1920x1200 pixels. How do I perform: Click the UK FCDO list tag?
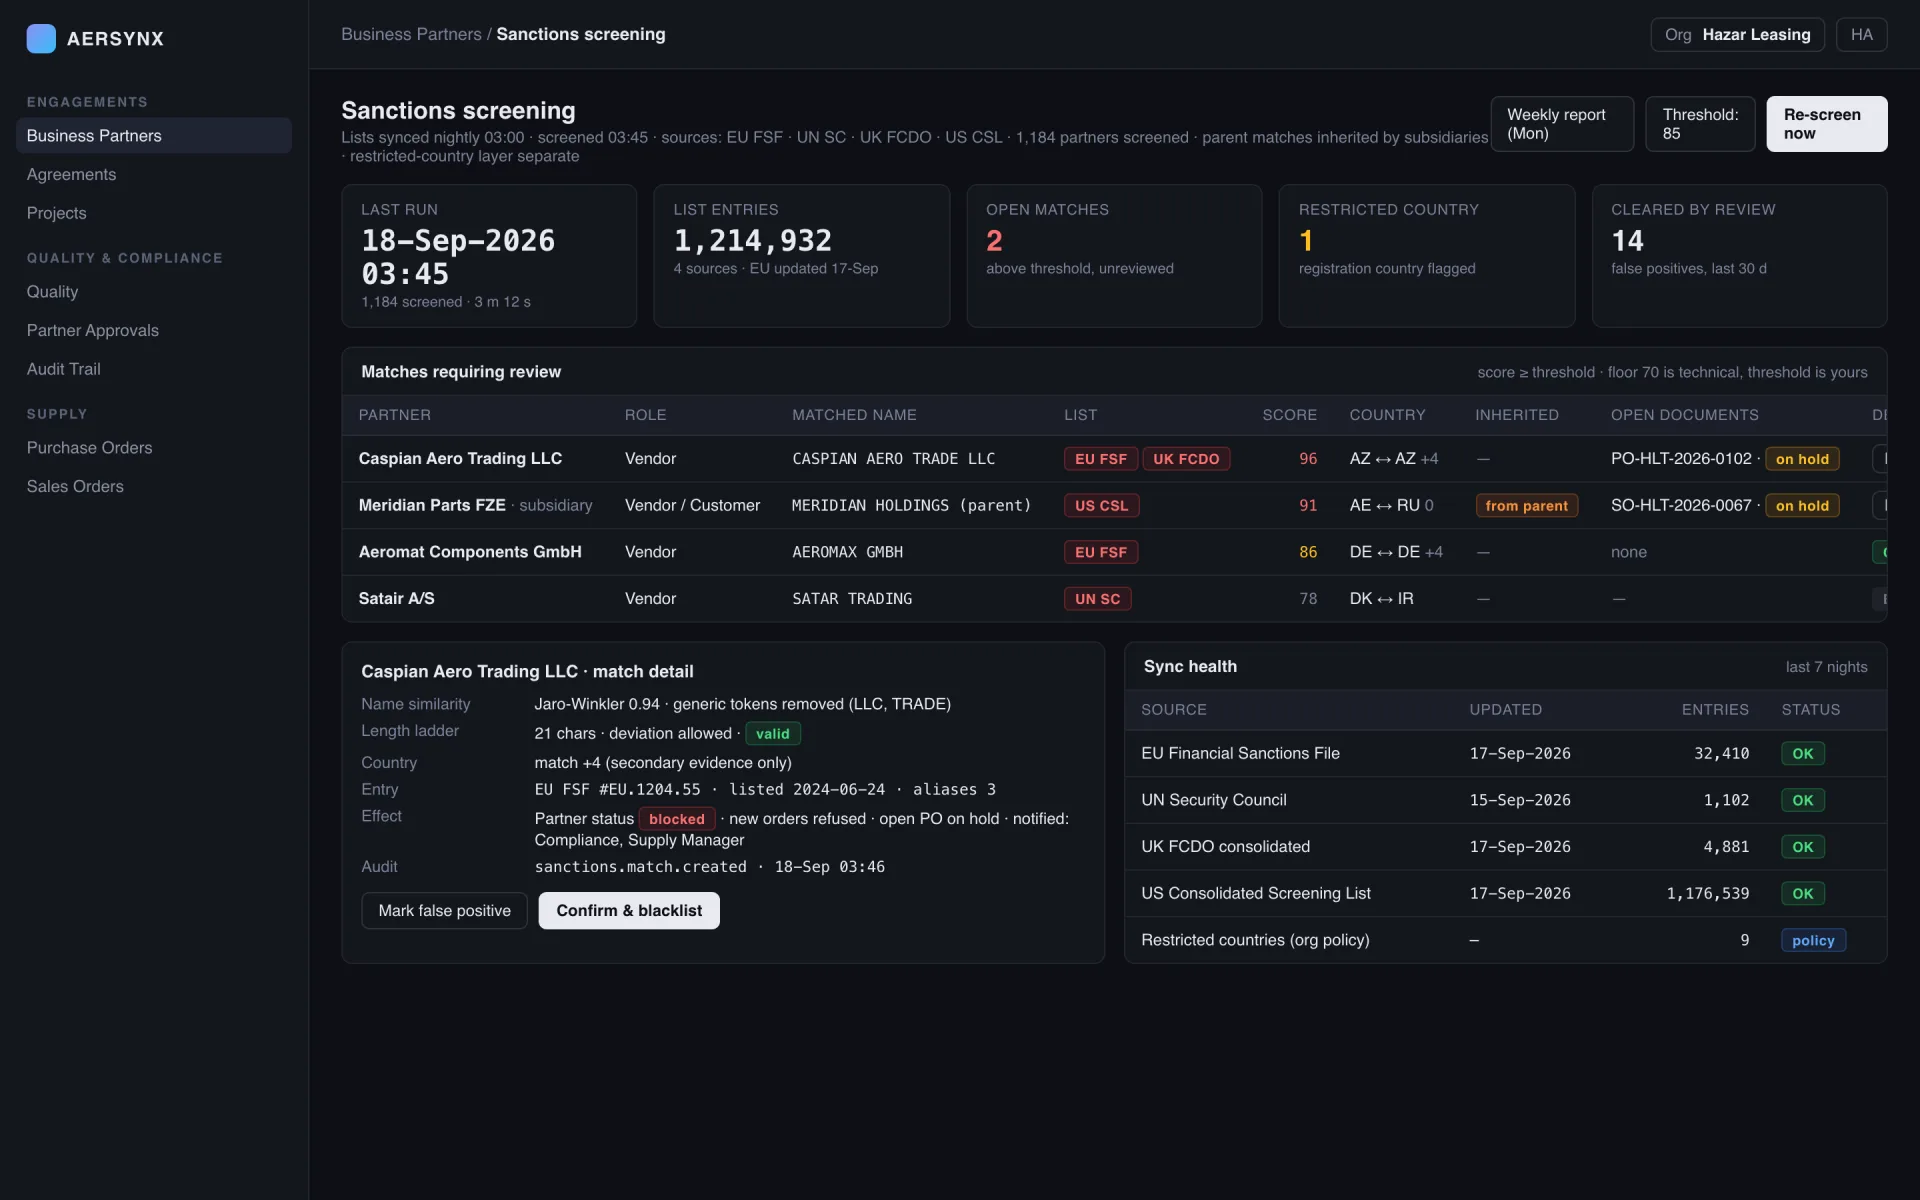1186,459
